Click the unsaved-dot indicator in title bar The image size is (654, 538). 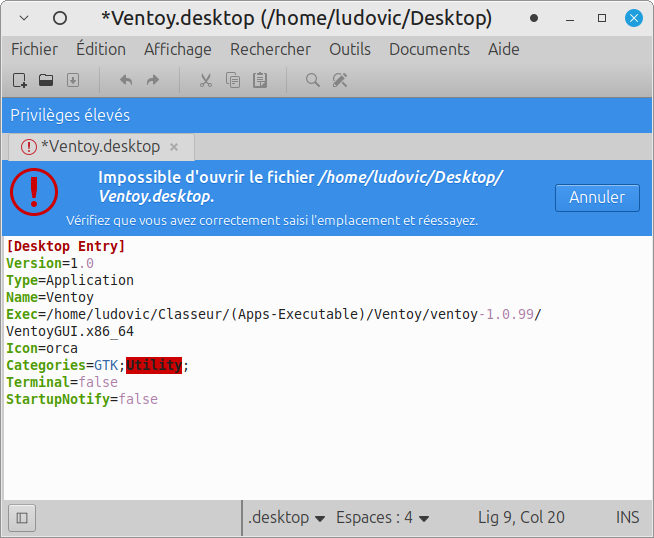tap(534, 18)
